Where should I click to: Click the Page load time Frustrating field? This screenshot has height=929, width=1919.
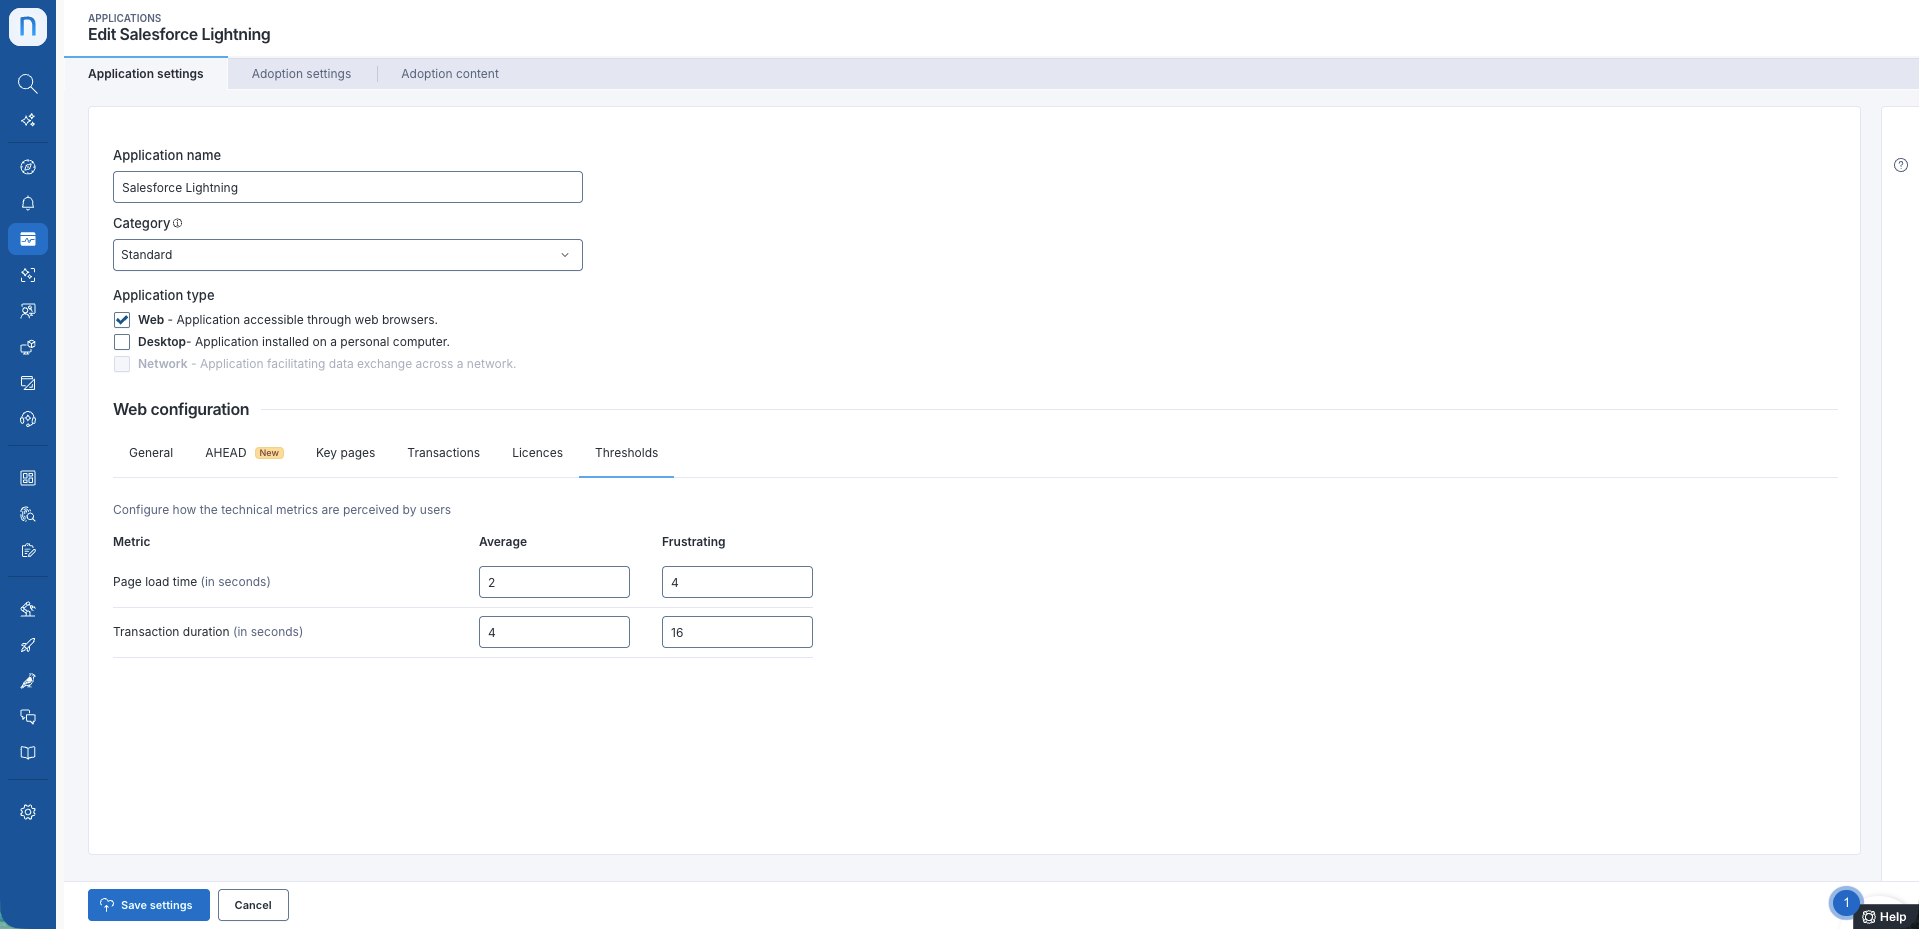coord(737,582)
